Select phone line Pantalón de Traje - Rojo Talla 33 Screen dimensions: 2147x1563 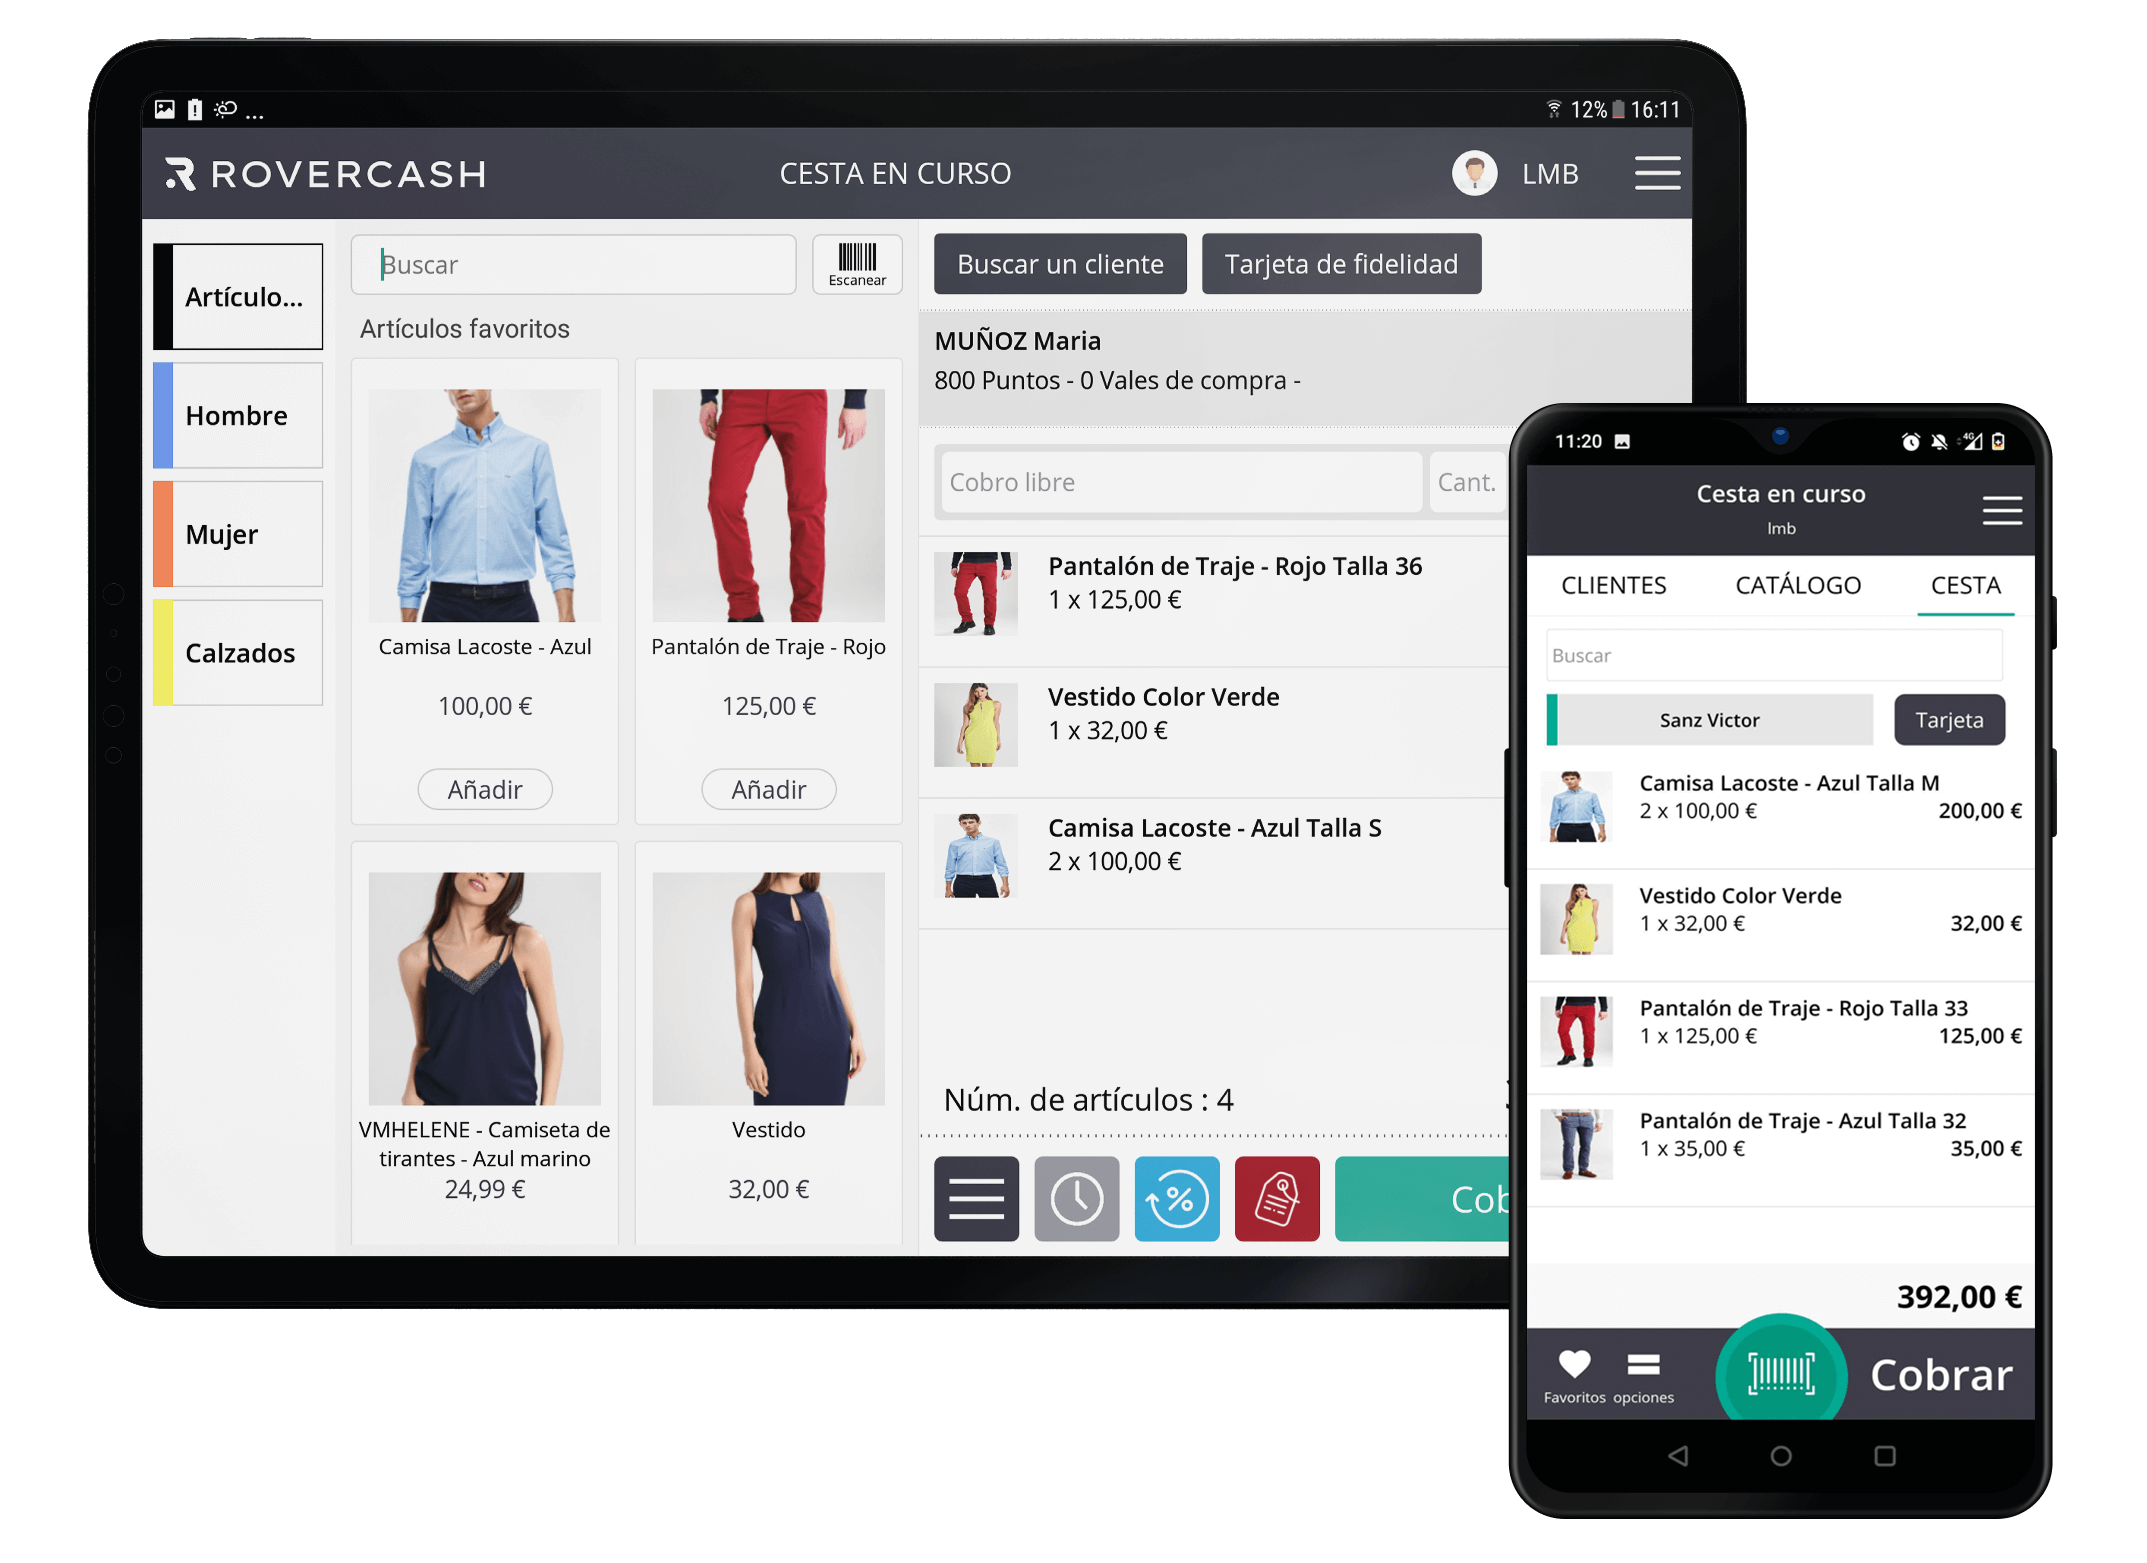(x=1780, y=1037)
